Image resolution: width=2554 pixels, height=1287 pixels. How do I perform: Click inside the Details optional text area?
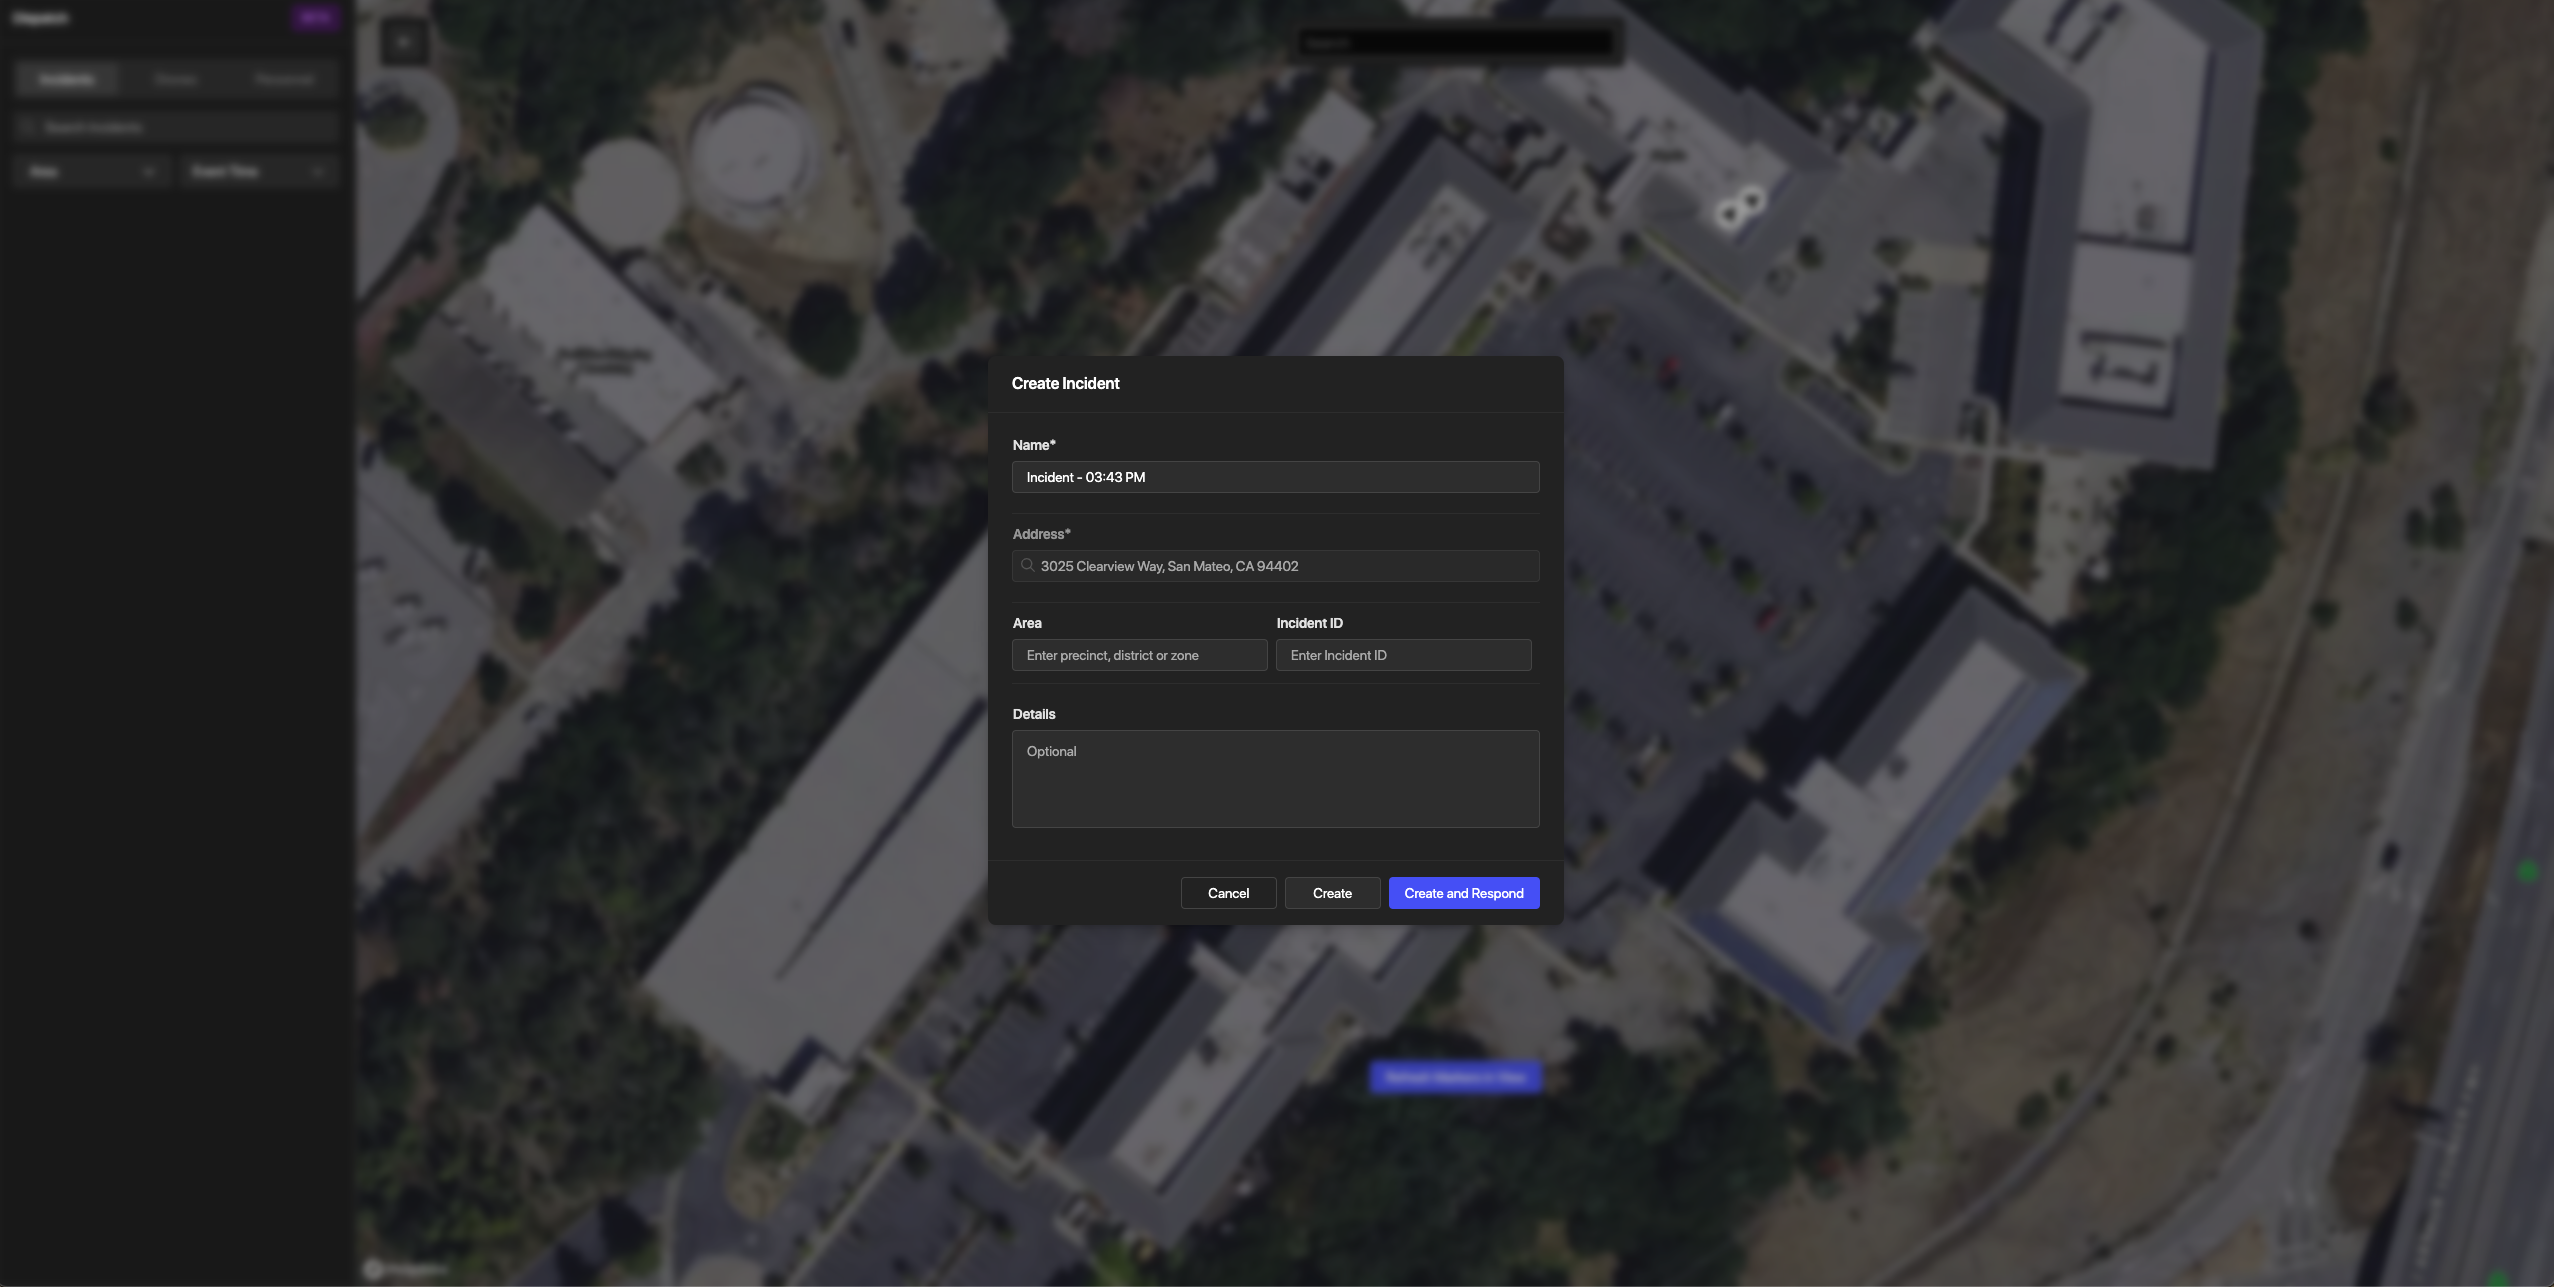coord(1275,779)
